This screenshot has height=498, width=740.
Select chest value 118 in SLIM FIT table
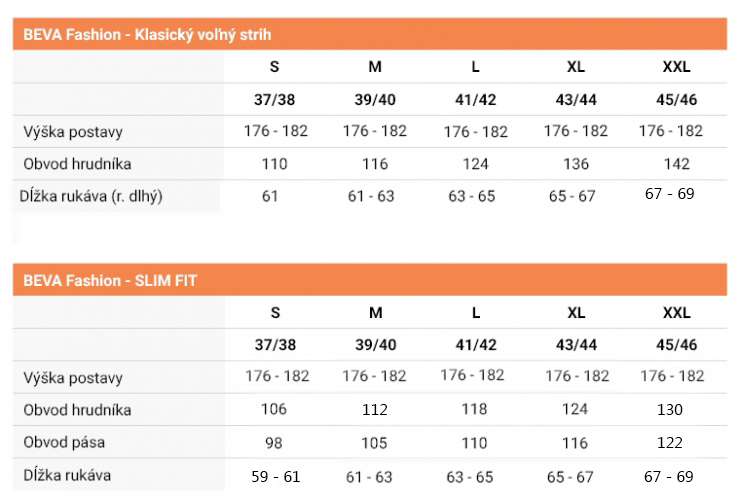472,409
